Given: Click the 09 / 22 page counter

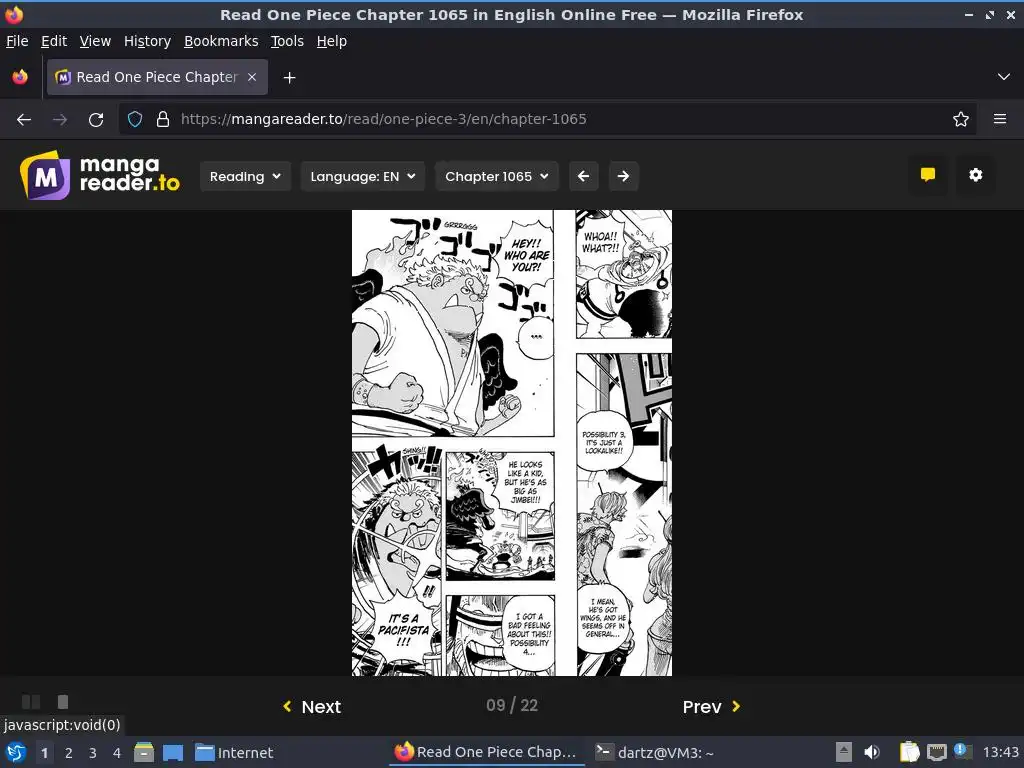Looking at the screenshot, I should 512,705.
